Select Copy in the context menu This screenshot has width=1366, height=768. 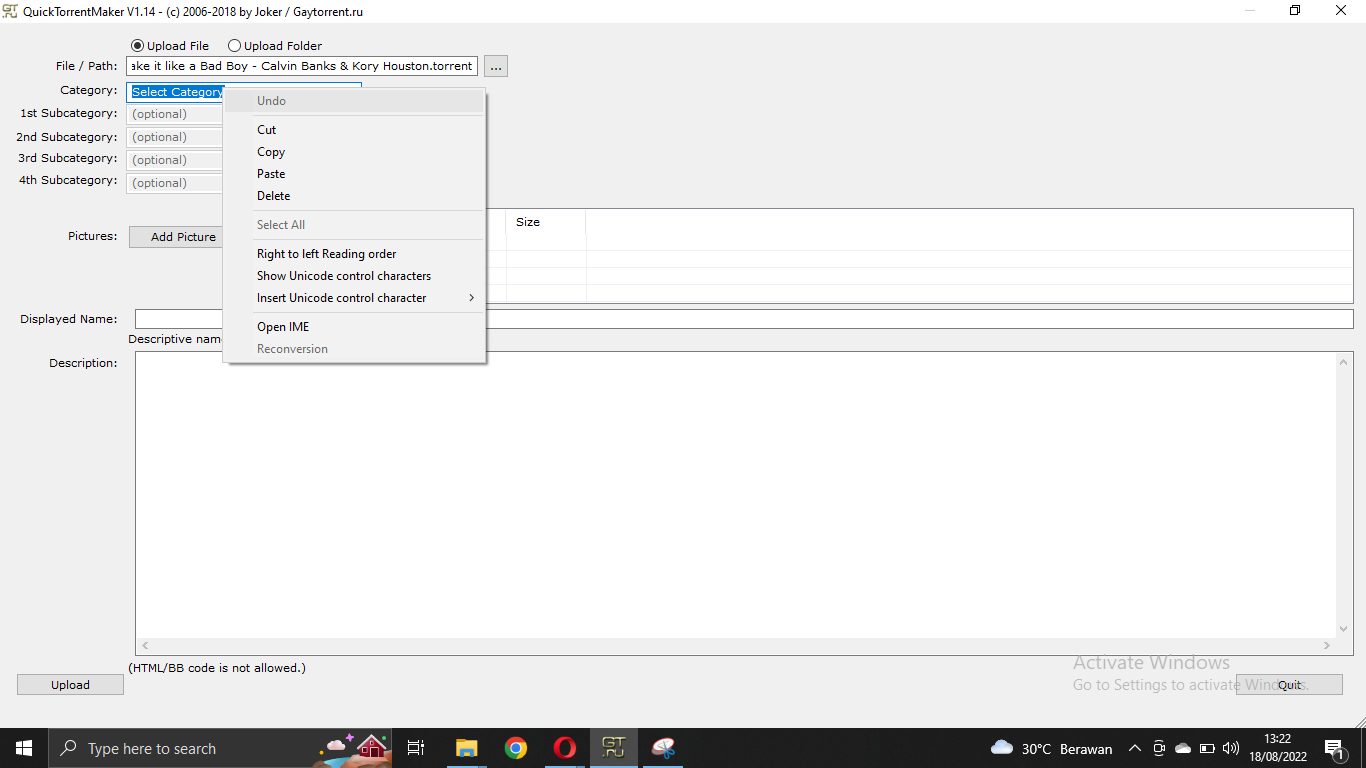click(x=271, y=152)
